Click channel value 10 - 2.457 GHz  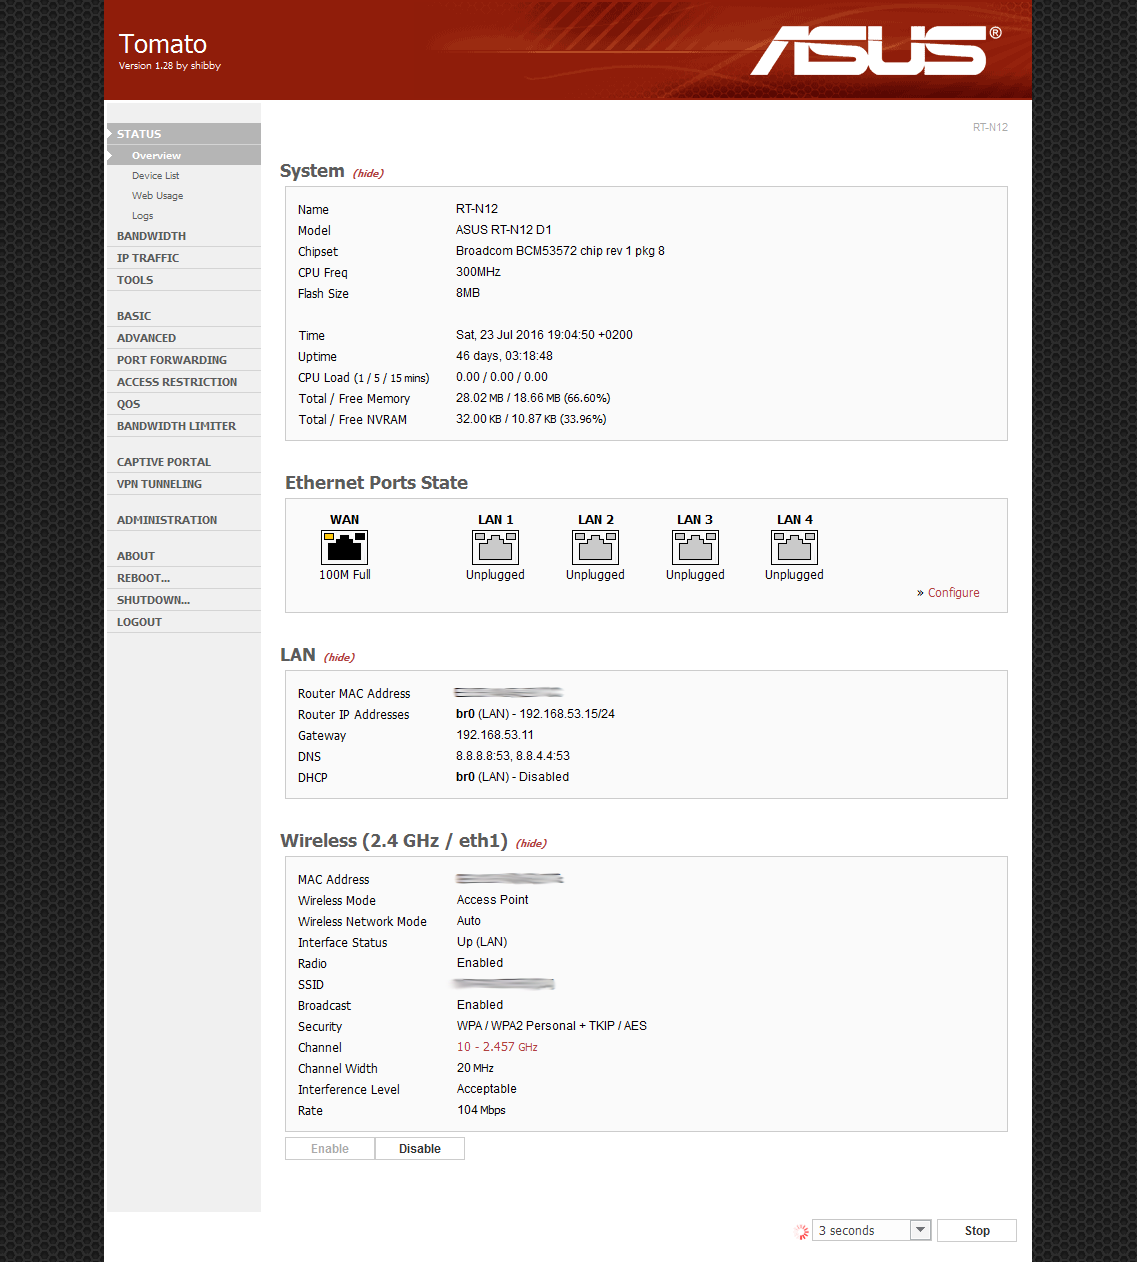tap(497, 1047)
